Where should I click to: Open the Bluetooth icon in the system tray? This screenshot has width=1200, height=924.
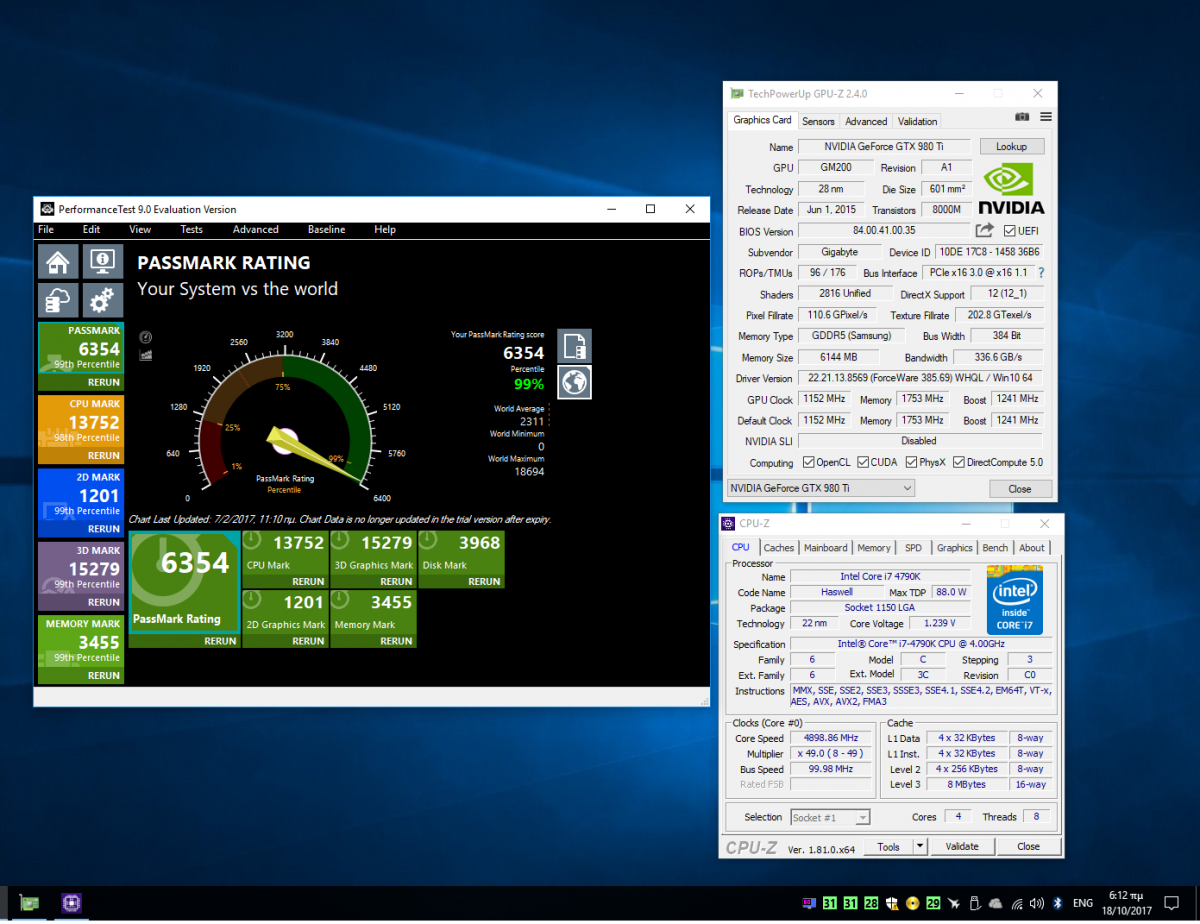(1056, 904)
